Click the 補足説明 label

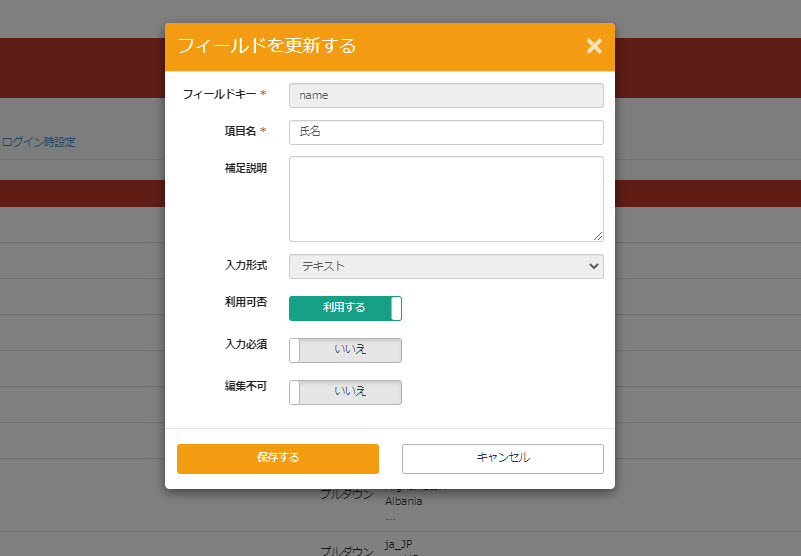tap(245, 168)
